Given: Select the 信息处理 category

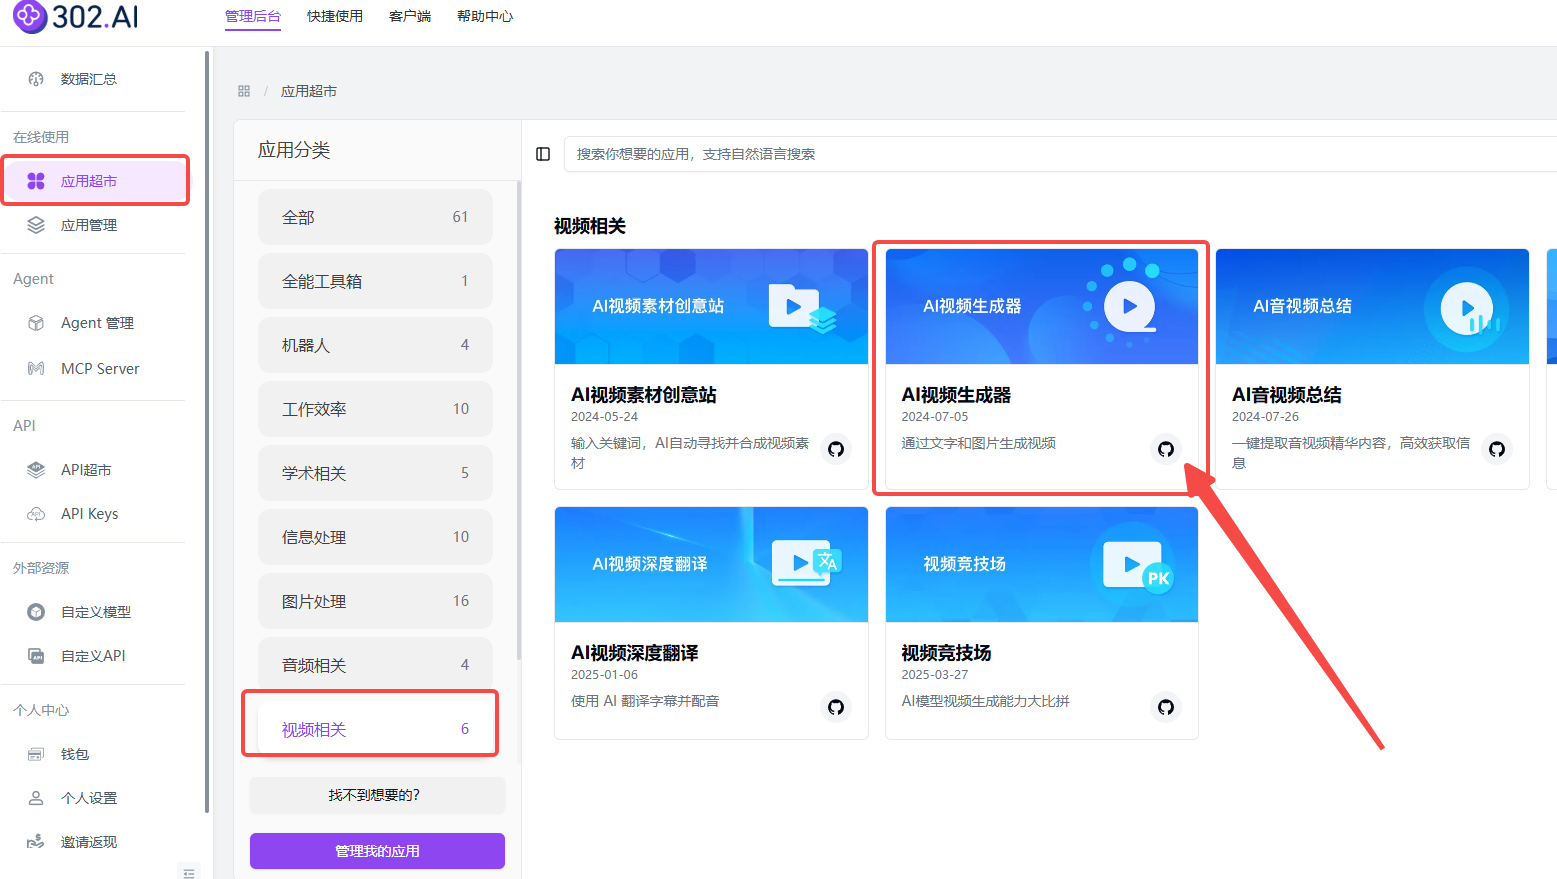Looking at the screenshot, I should [x=375, y=537].
